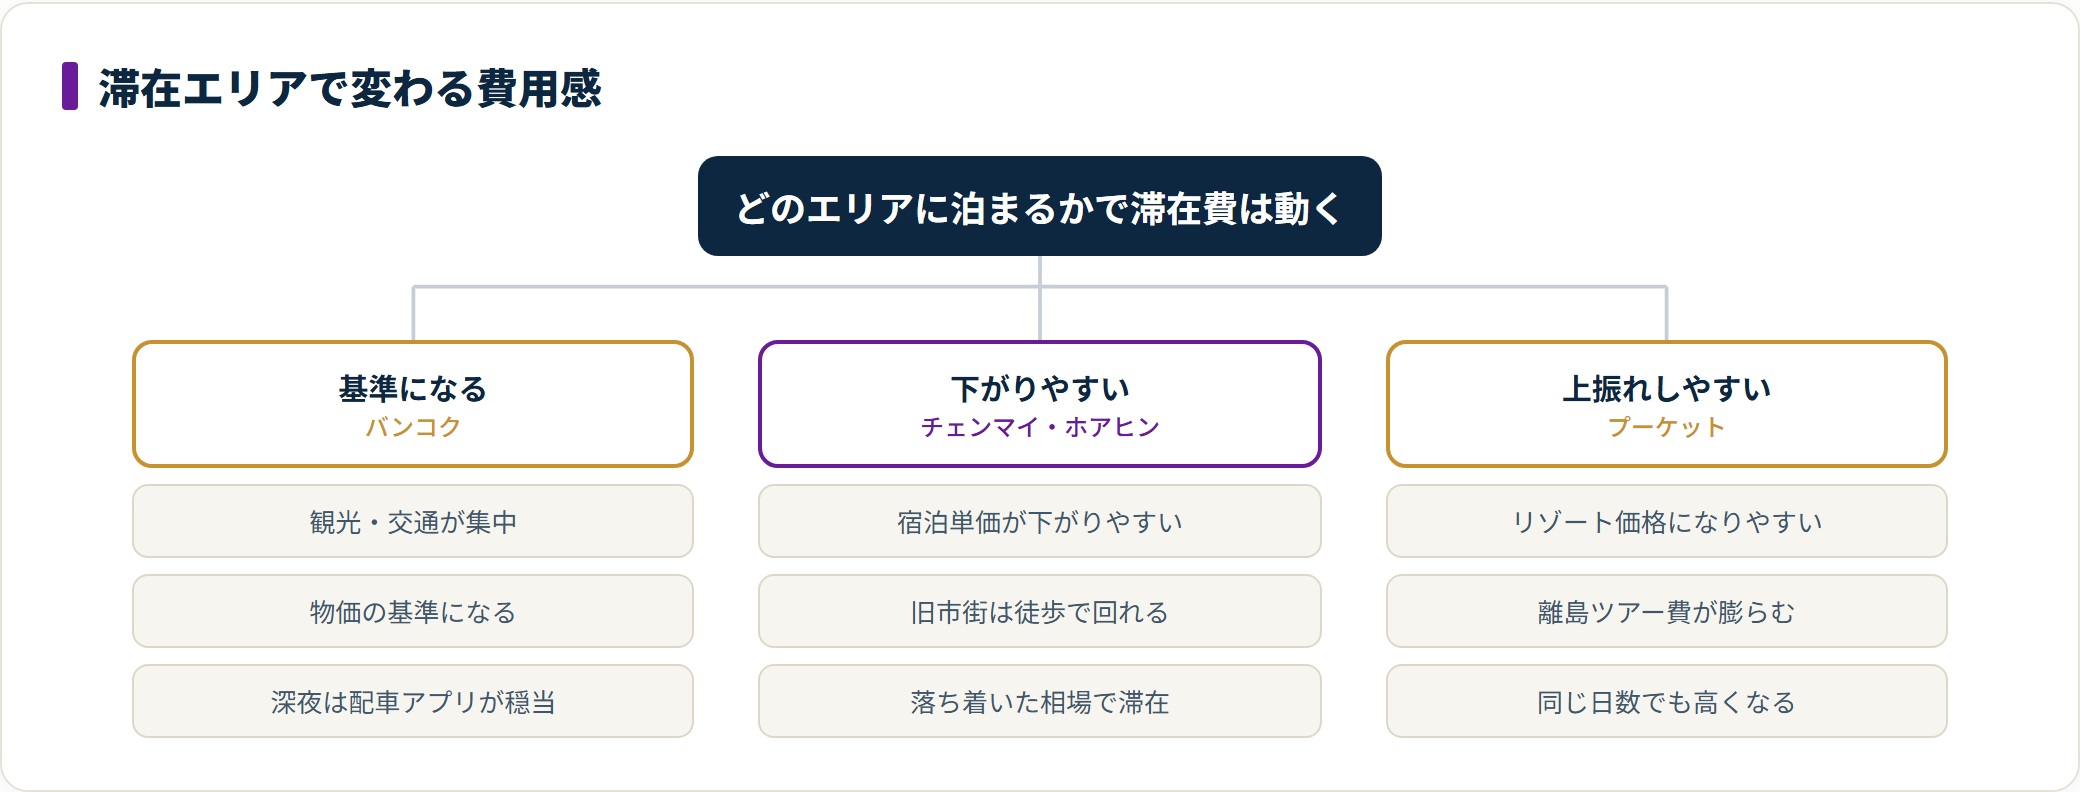Choose the 観光・交通が集中 item
Screen dimensions: 2080x792
[413, 521]
